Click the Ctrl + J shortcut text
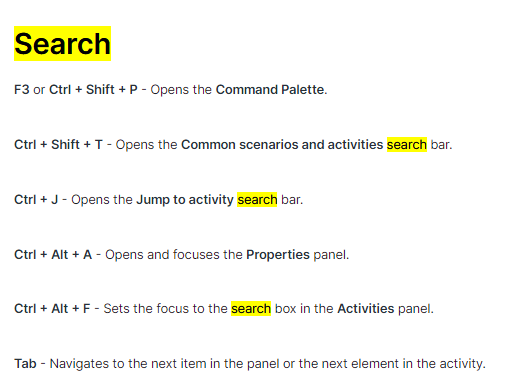This screenshot has width=521, height=386. pos(36,200)
